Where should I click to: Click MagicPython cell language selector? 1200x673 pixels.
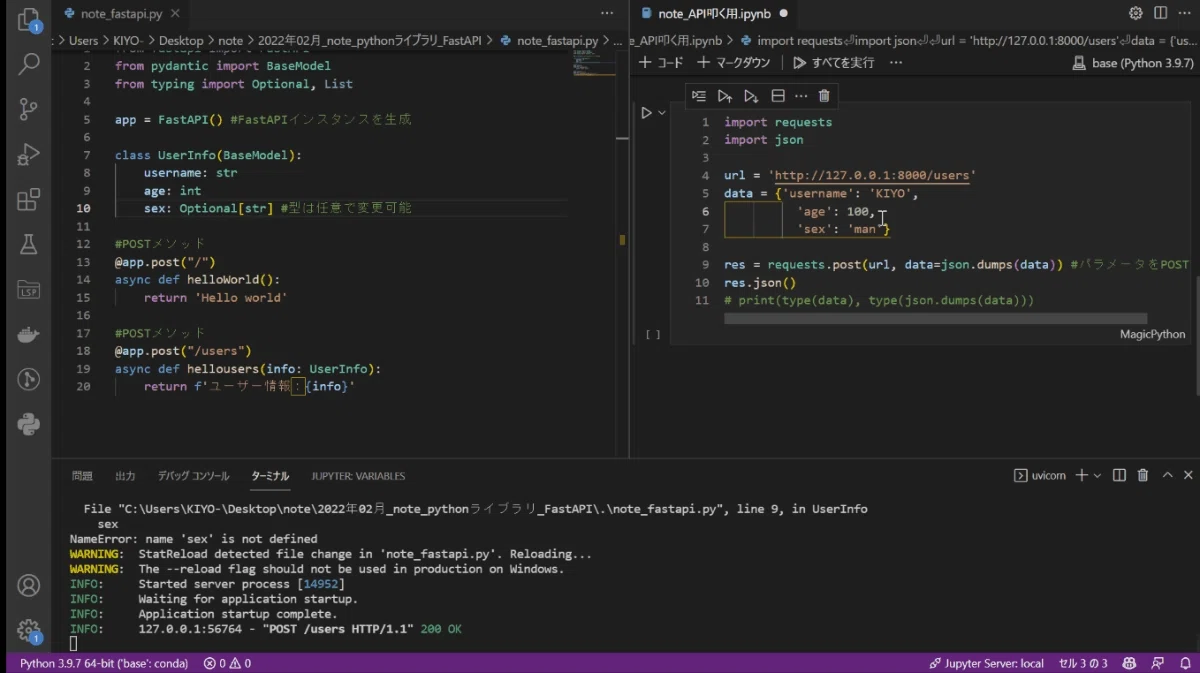tap(1152, 335)
